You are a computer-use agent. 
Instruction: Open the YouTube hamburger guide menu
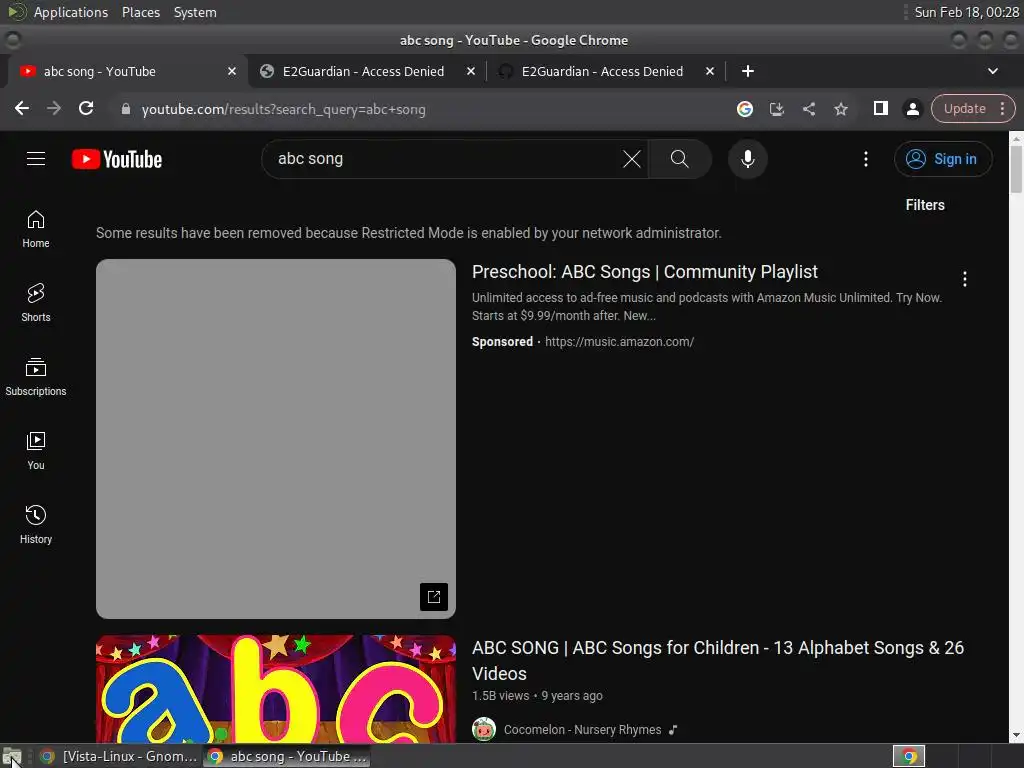[x=36, y=159]
